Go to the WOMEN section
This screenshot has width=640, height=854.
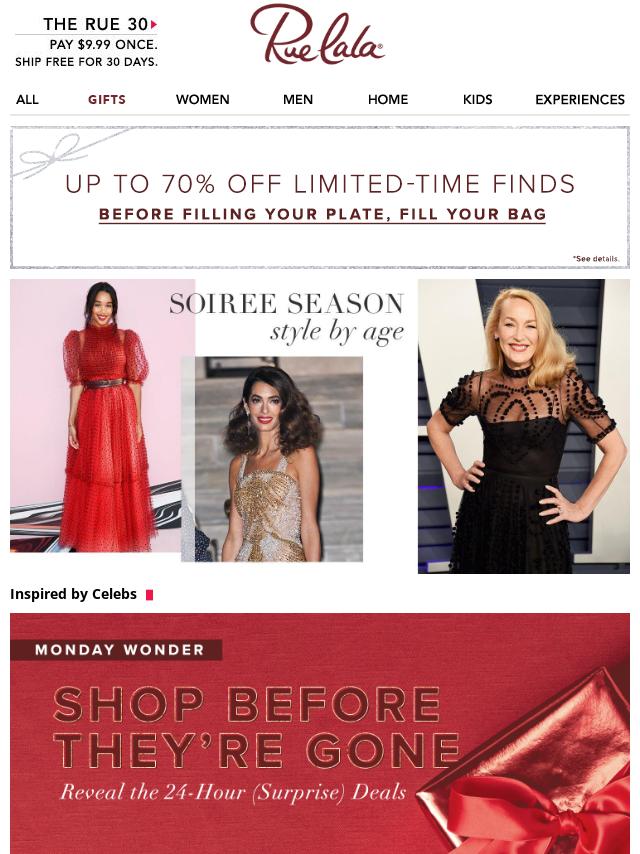203,100
